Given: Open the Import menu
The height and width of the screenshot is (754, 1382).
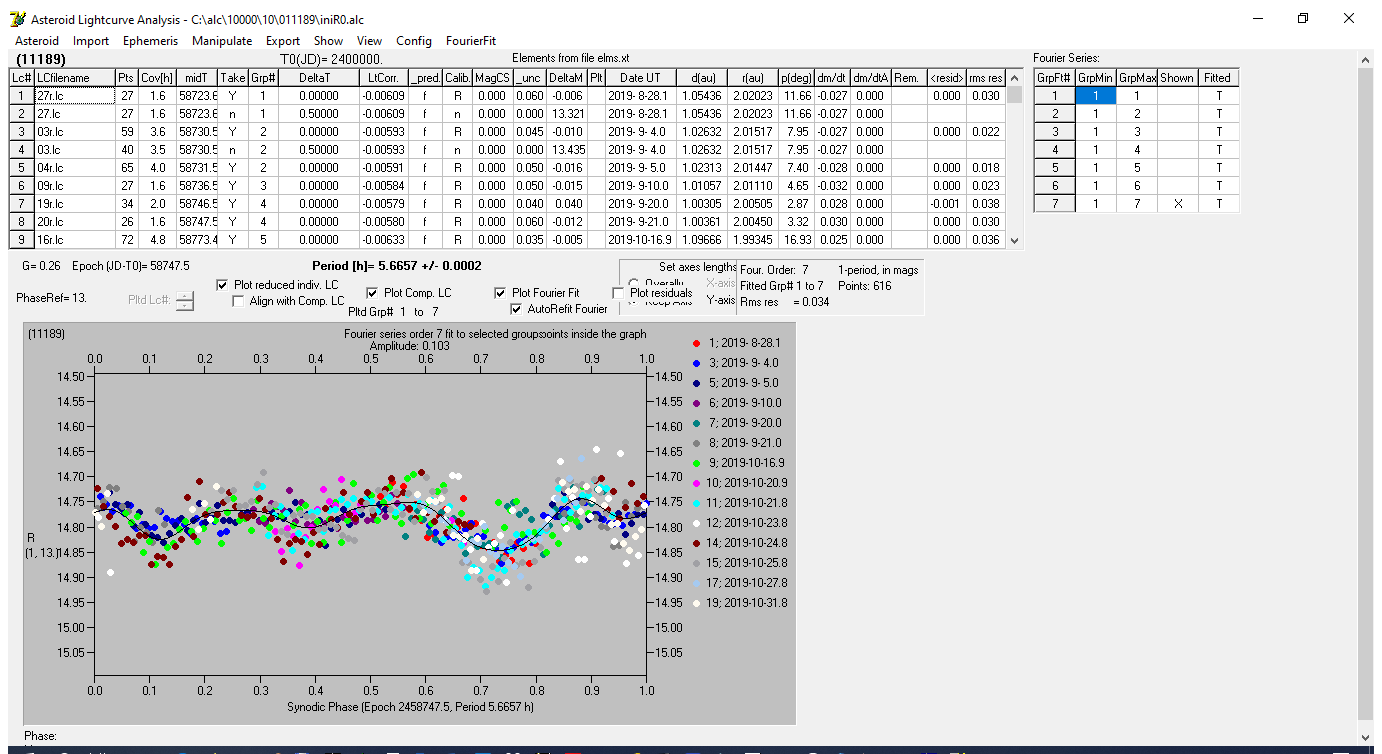Looking at the screenshot, I should coord(91,41).
